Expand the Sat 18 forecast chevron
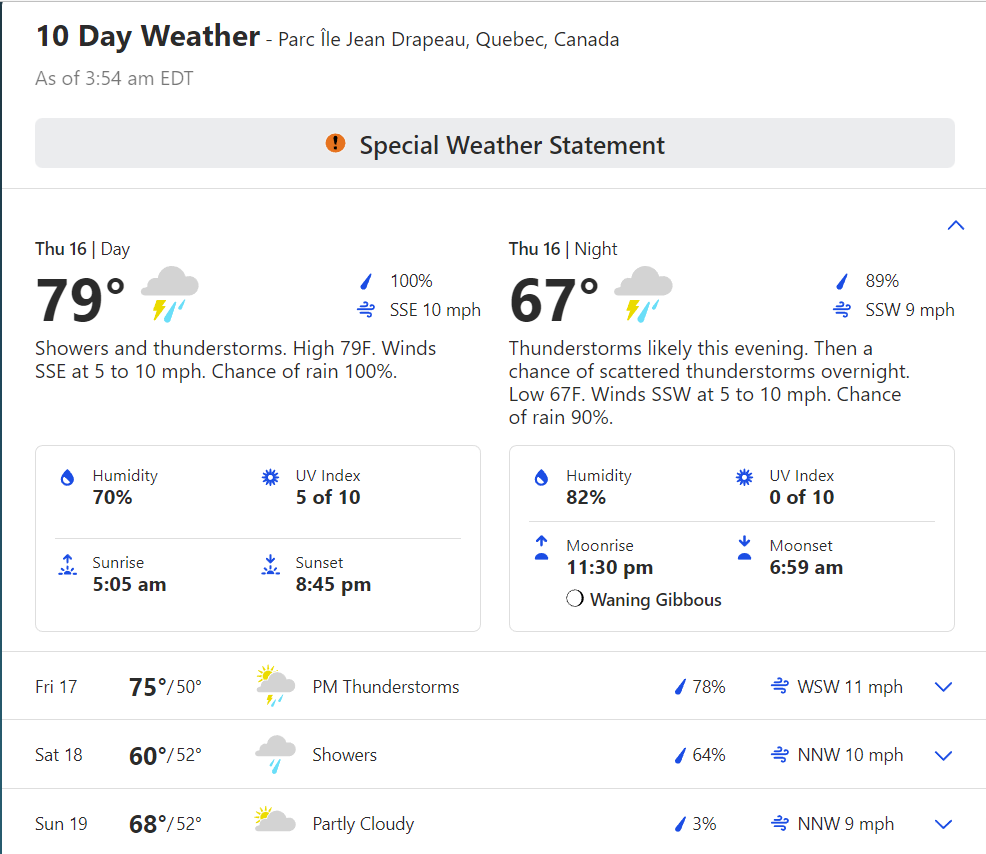Screen dimensions: 986x854 943,755
